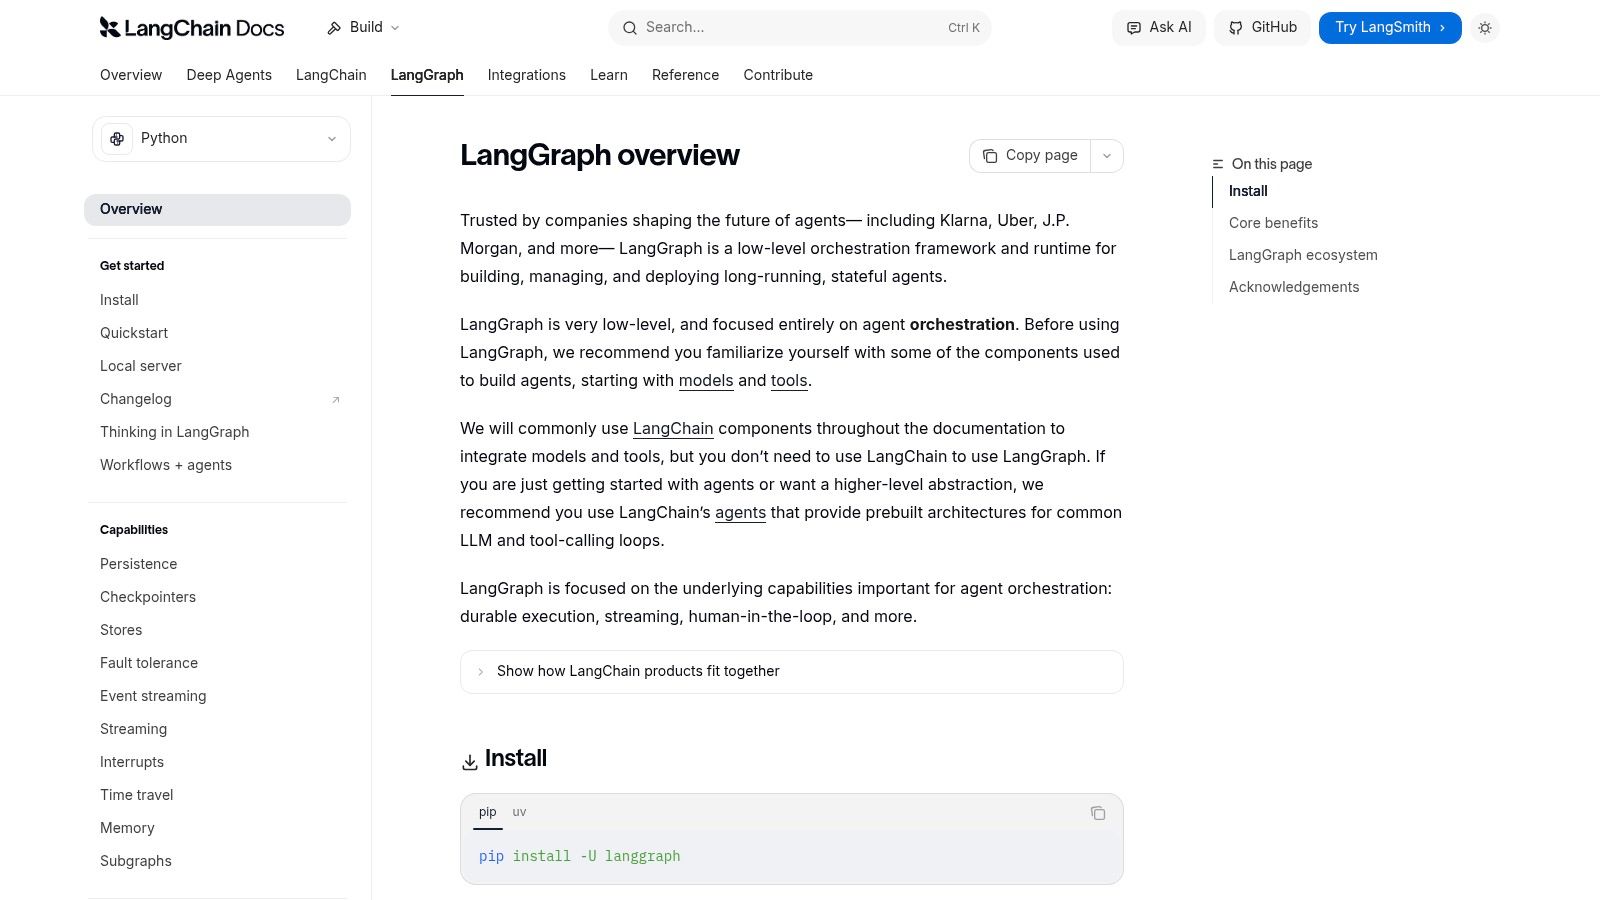The height and width of the screenshot is (900, 1600).
Task: Click the GitHub button
Action: click(1262, 28)
